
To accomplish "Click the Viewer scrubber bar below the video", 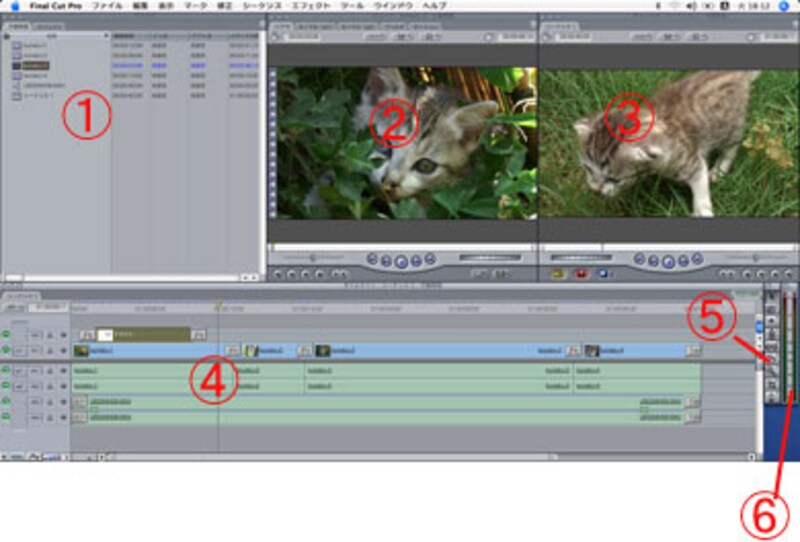I will pos(400,245).
